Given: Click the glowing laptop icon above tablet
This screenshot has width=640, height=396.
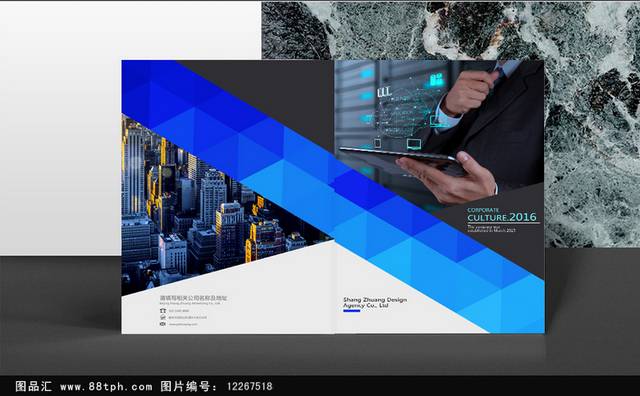Looking at the screenshot, I should tap(413, 144).
